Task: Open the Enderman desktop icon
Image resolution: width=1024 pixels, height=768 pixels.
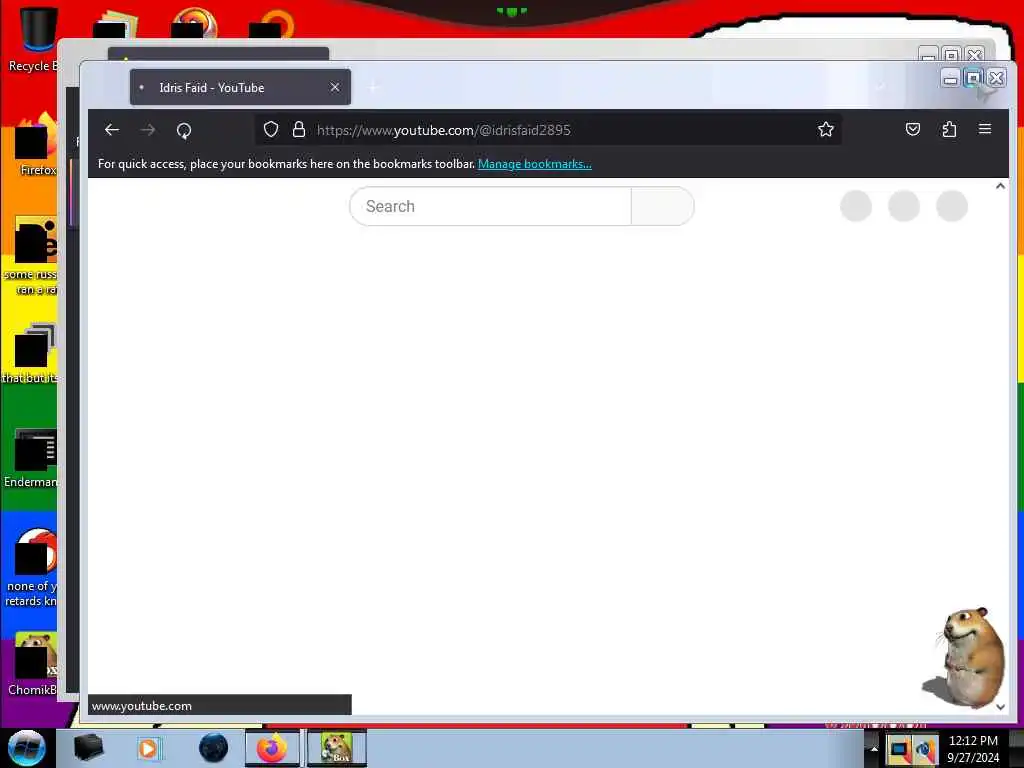Action: pyautogui.click(x=31, y=458)
